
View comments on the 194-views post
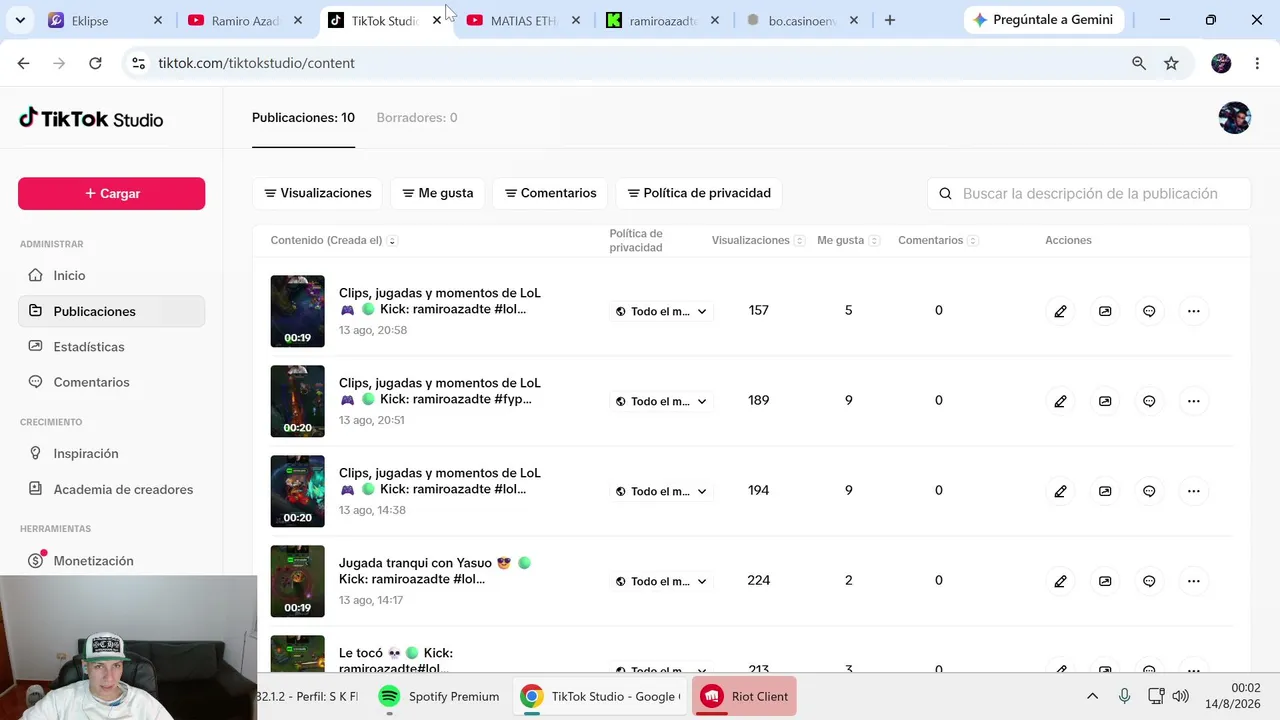coord(1149,491)
